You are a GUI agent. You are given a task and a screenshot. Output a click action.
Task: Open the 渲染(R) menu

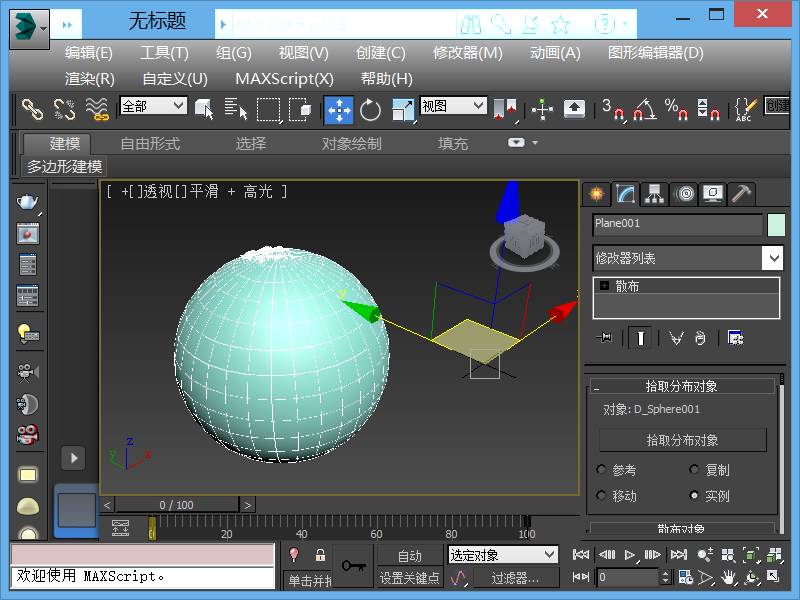[90, 79]
